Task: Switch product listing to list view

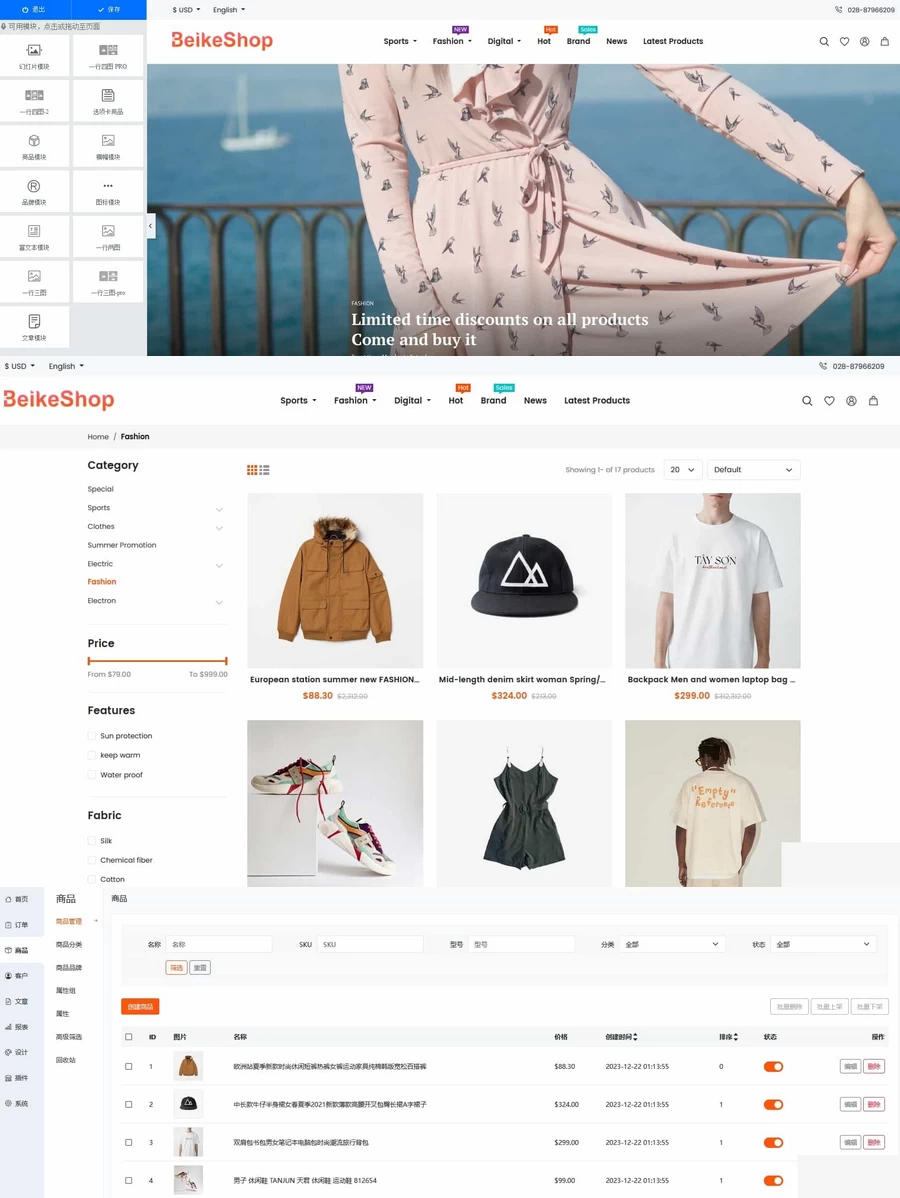Action: [266, 468]
